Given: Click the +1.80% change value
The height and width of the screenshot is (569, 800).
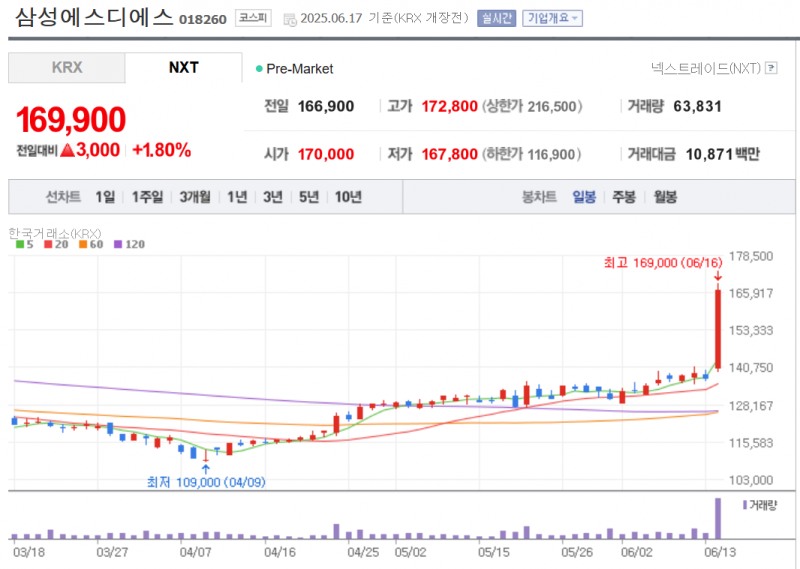Looking at the screenshot, I should [161, 150].
